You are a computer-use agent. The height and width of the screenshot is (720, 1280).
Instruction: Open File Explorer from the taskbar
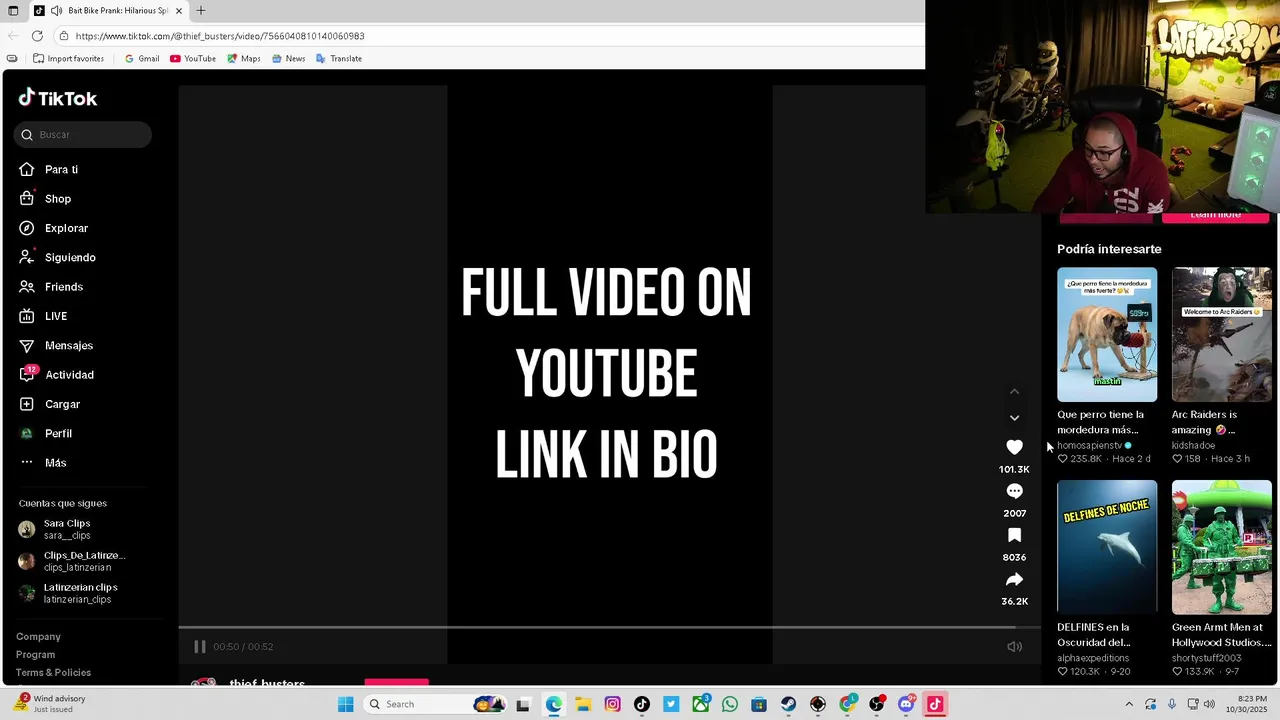tap(583, 704)
